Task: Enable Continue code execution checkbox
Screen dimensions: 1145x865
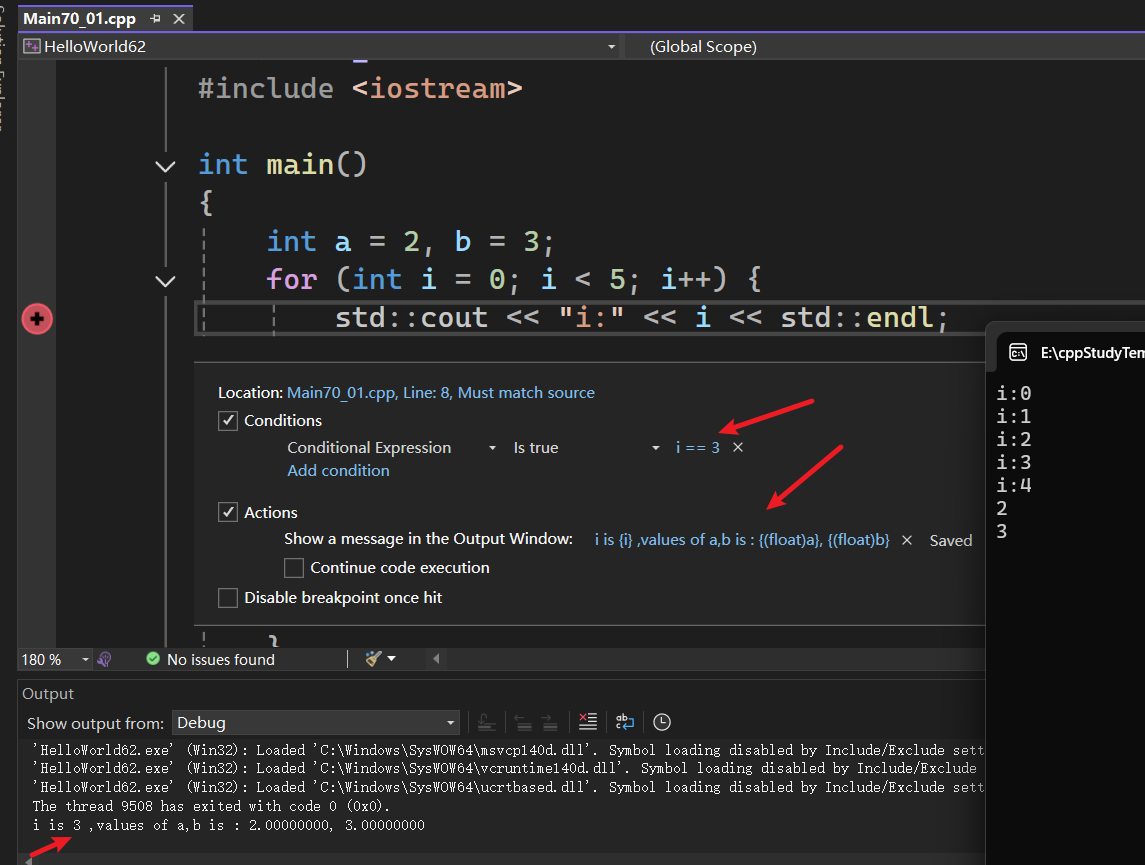Action: tap(294, 568)
